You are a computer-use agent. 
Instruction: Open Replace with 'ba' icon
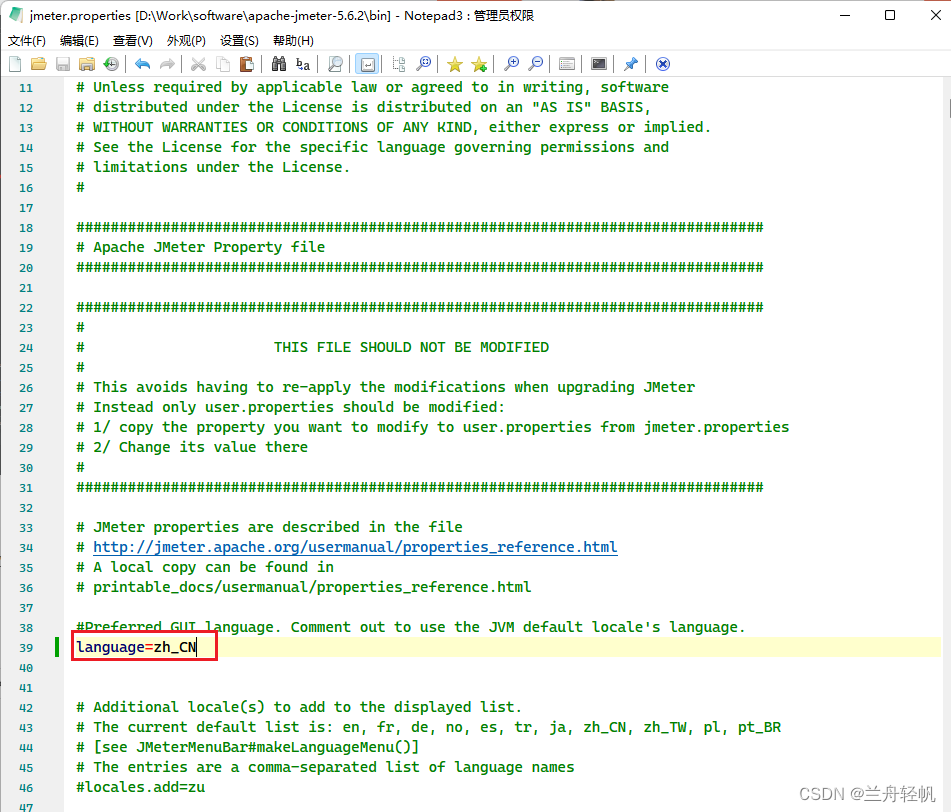(x=303, y=64)
